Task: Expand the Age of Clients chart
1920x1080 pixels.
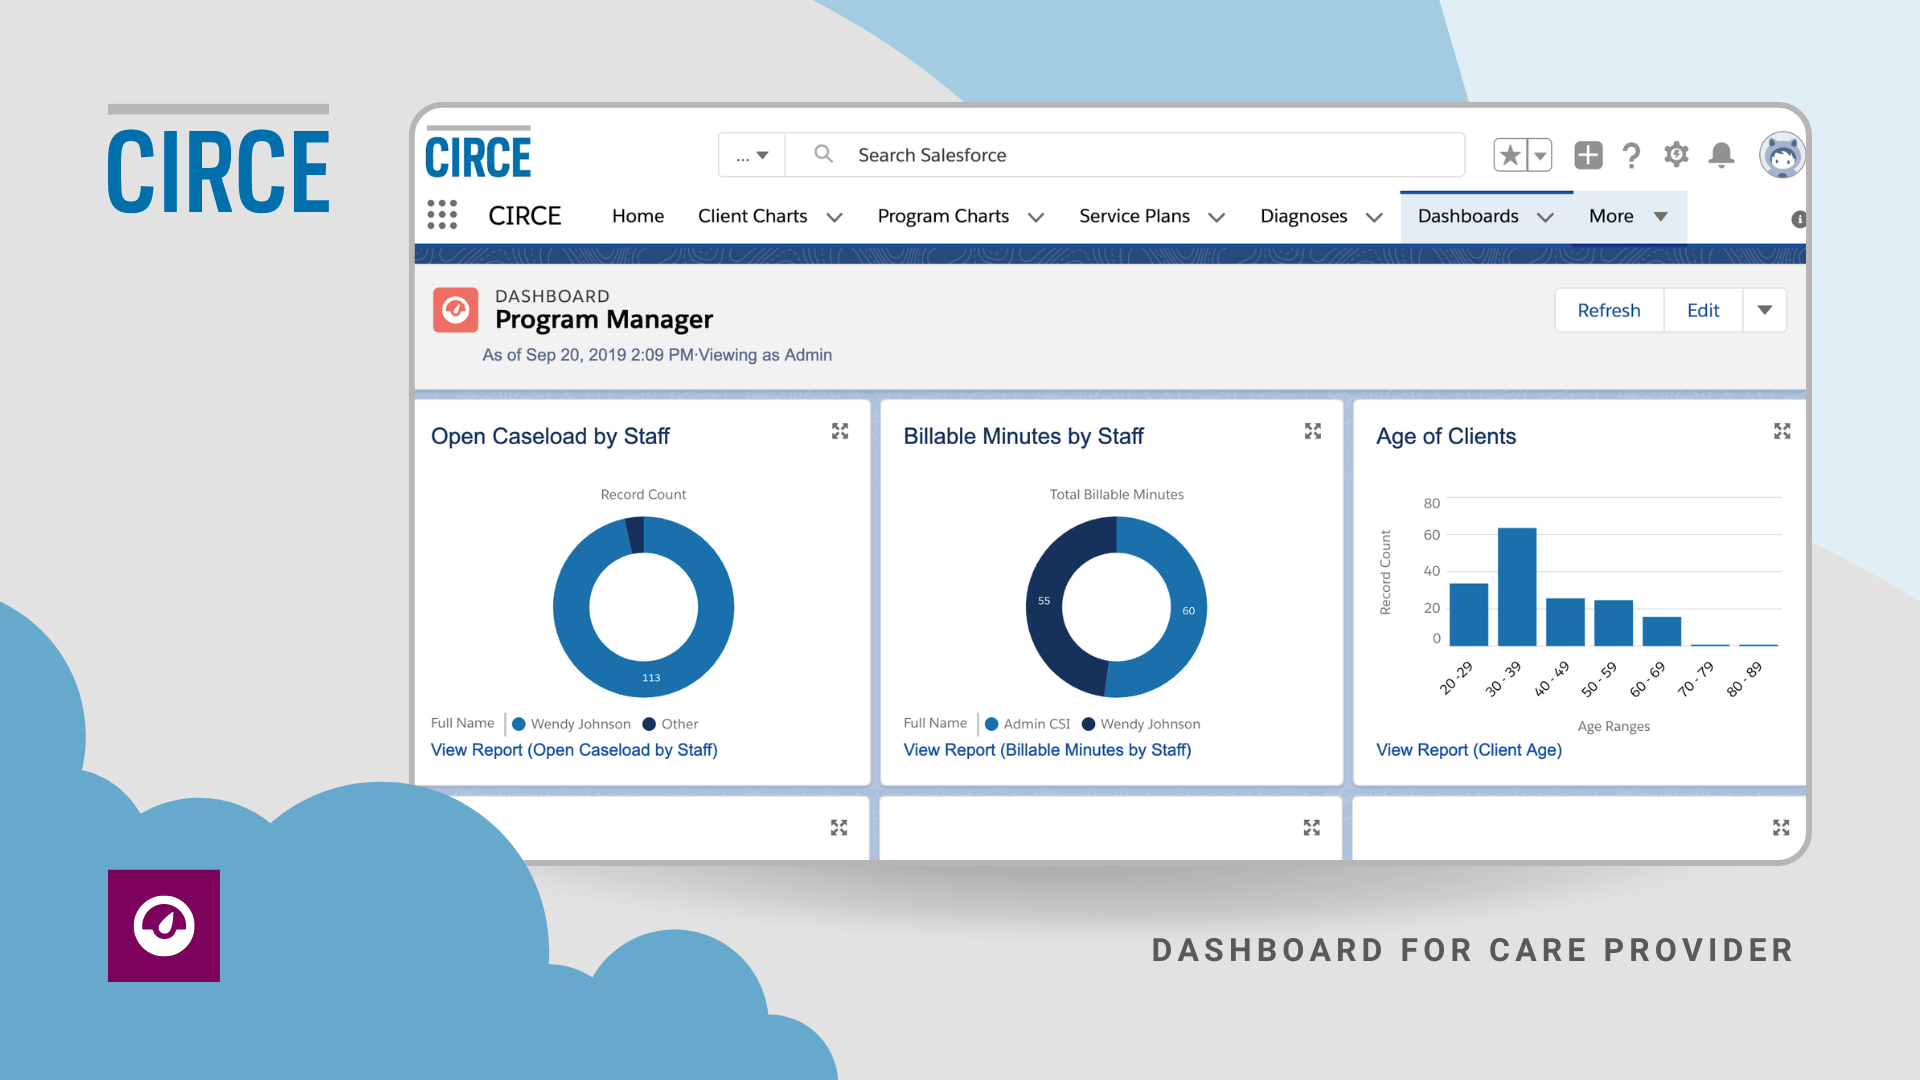Action: pos(1782,431)
